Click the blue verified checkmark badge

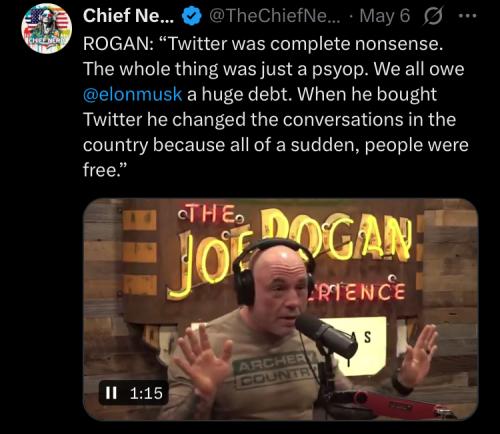tap(191, 17)
